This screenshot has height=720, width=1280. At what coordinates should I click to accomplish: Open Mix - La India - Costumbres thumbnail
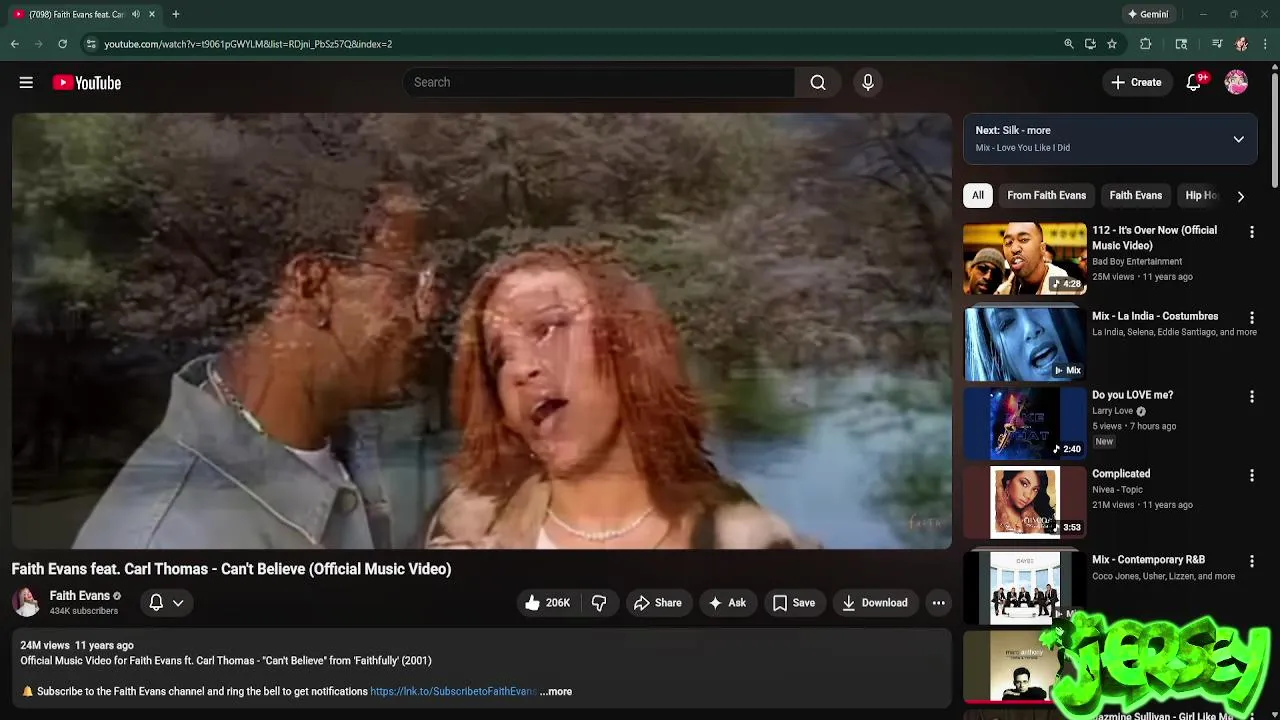[x=1024, y=344]
